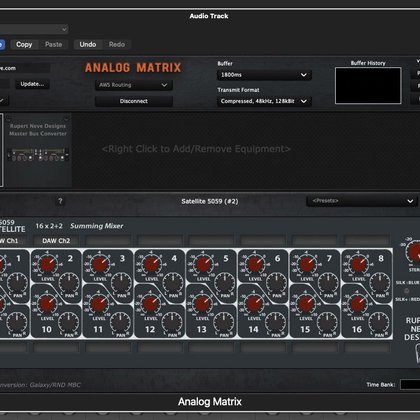Click the empty label field below channel 13
This screenshot has height=420, width=420.
click(211, 348)
